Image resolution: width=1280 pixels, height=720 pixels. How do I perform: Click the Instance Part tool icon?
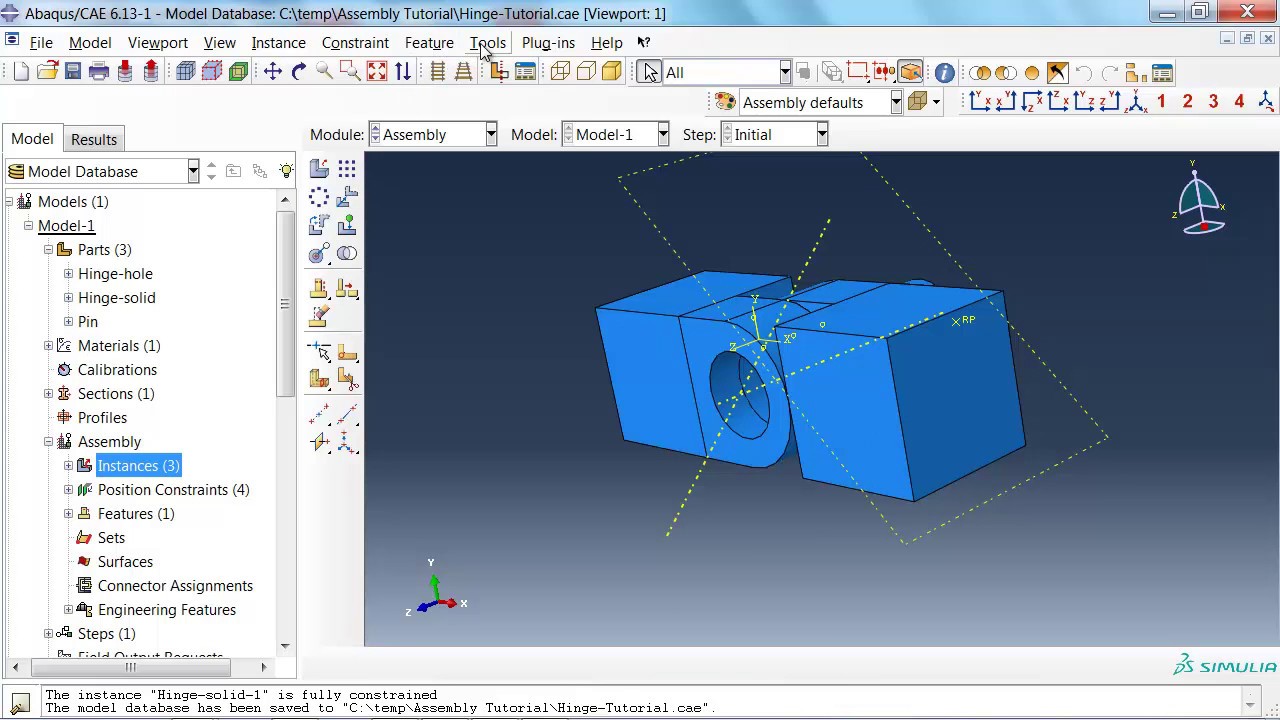point(319,169)
